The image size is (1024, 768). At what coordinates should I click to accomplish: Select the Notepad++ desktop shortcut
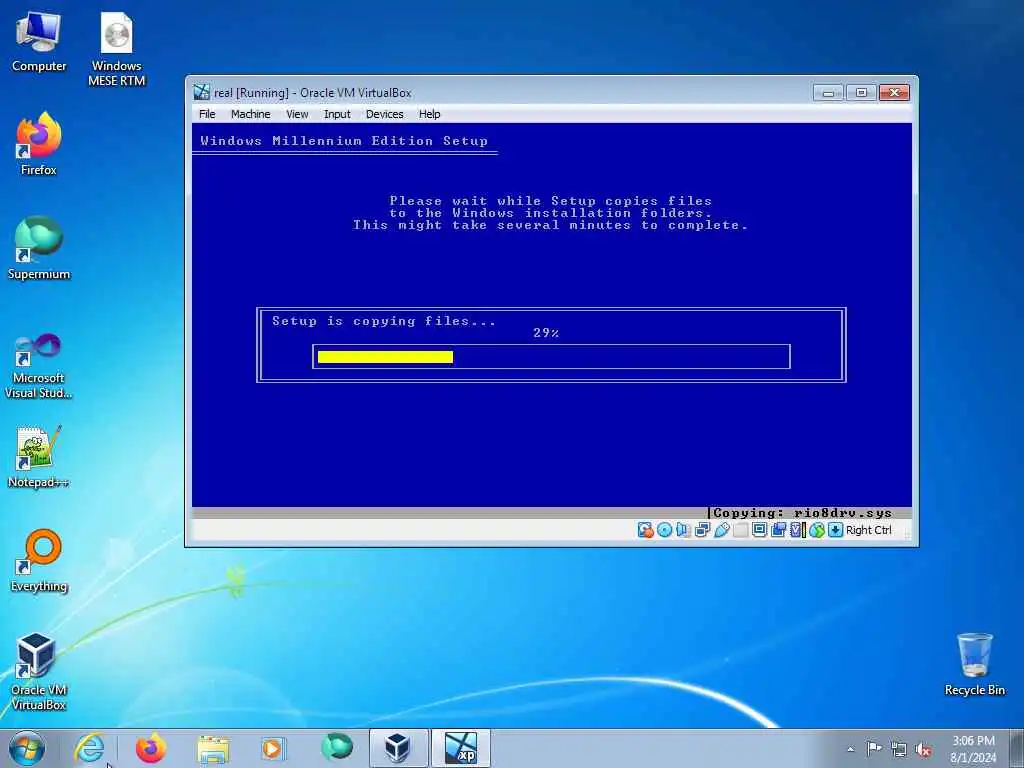(x=39, y=456)
